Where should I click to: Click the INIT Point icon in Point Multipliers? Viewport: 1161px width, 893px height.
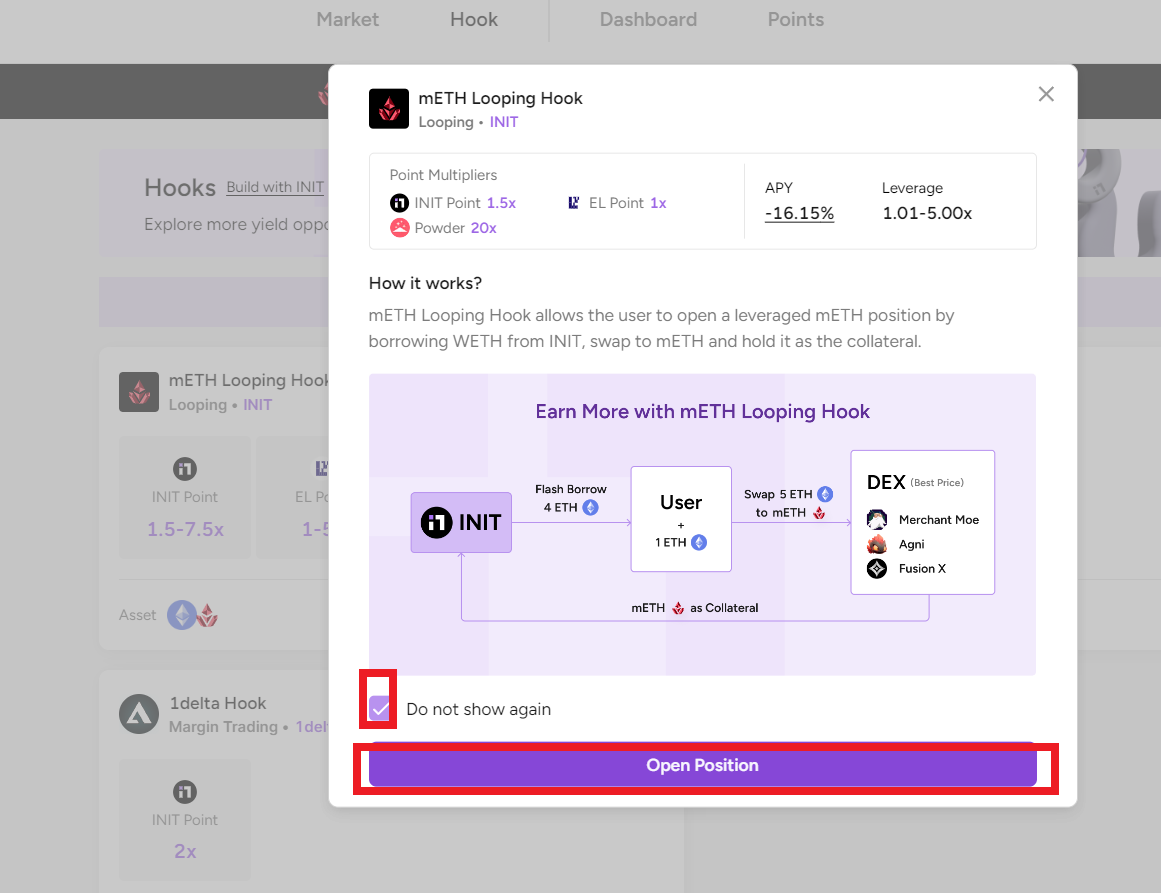pyautogui.click(x=399, y=203)
